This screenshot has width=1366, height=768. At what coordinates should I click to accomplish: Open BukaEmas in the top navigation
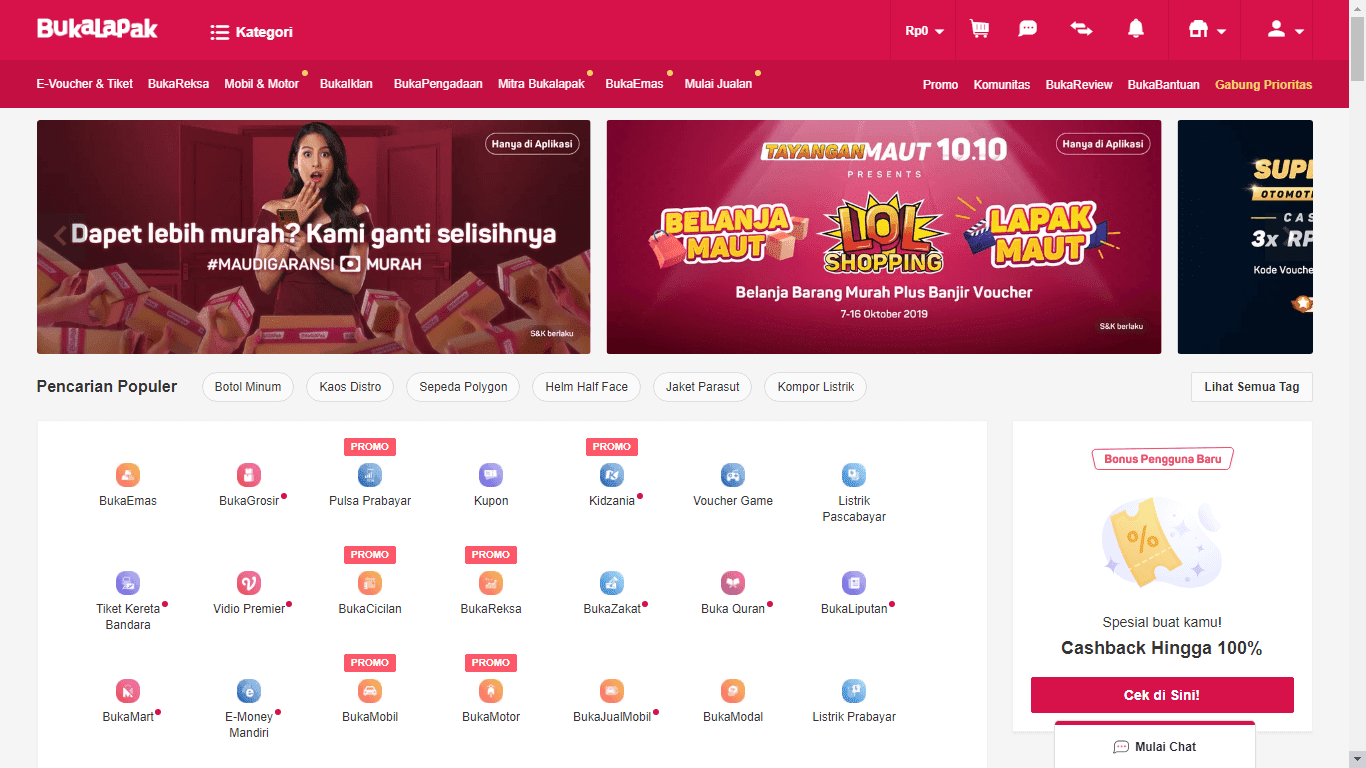634,84
